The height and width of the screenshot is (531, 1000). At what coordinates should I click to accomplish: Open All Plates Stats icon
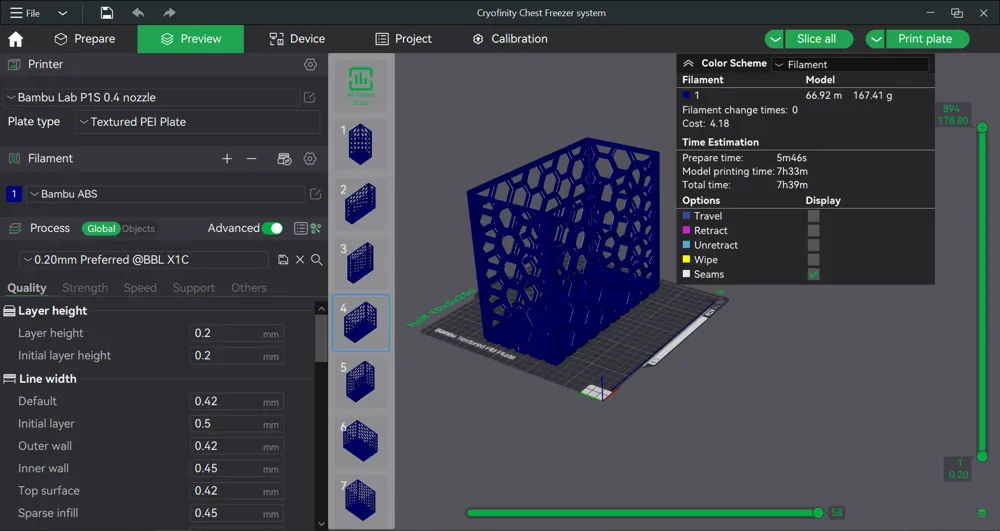pos(361,85)
